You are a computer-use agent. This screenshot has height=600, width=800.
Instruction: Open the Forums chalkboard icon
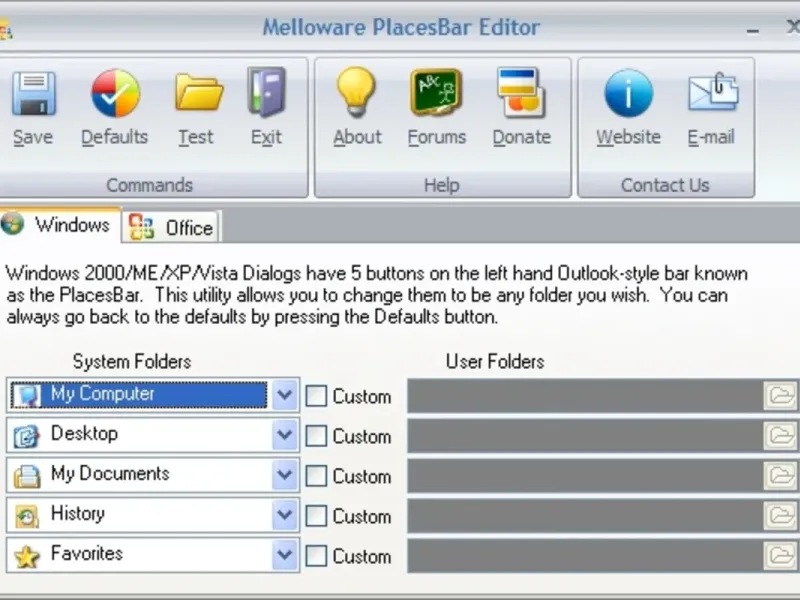[436, 92]
